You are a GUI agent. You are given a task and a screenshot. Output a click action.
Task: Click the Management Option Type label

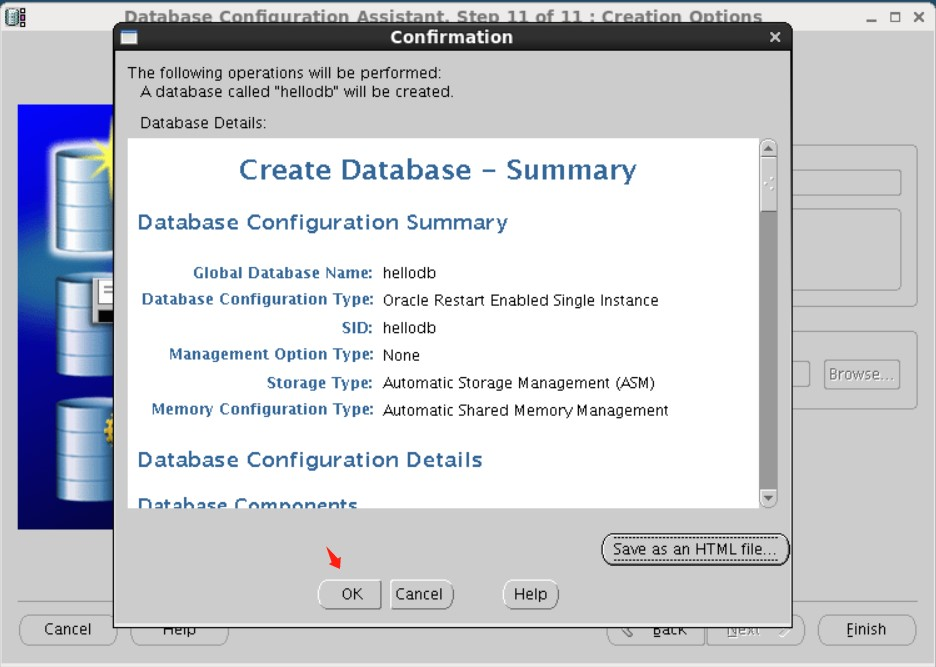[271, 355]
